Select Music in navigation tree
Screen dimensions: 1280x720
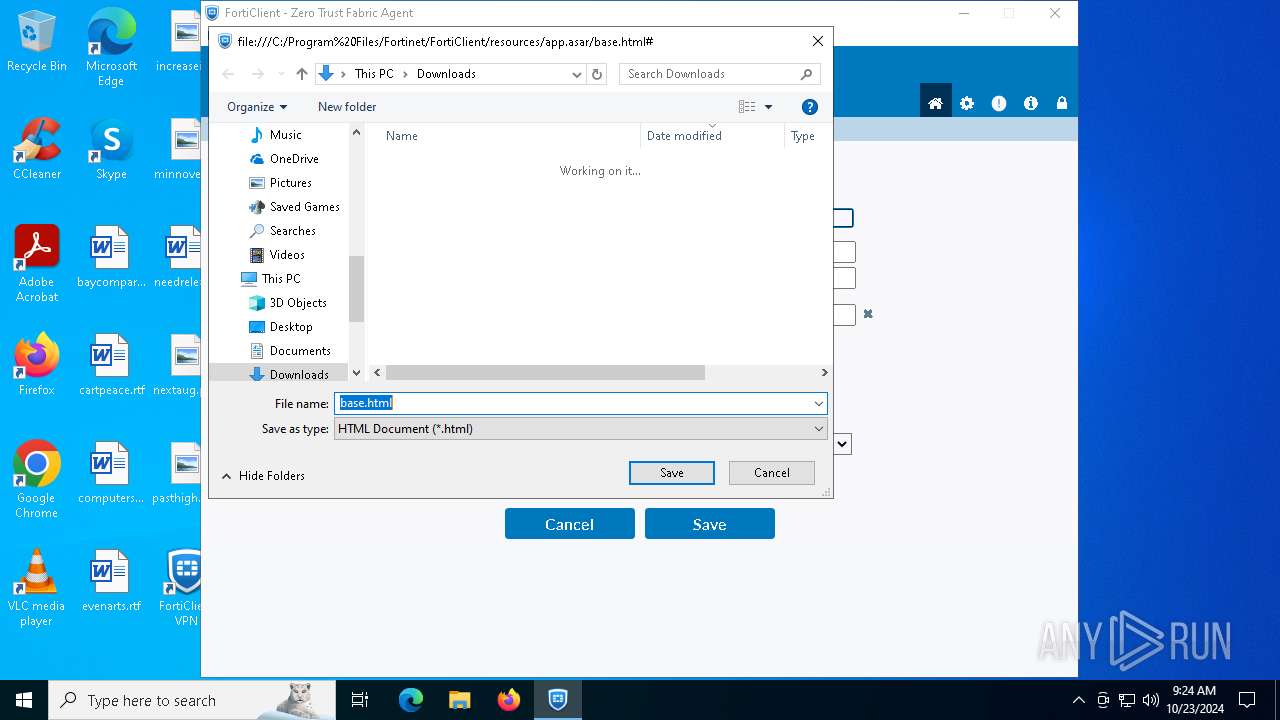tap(286, 135)
